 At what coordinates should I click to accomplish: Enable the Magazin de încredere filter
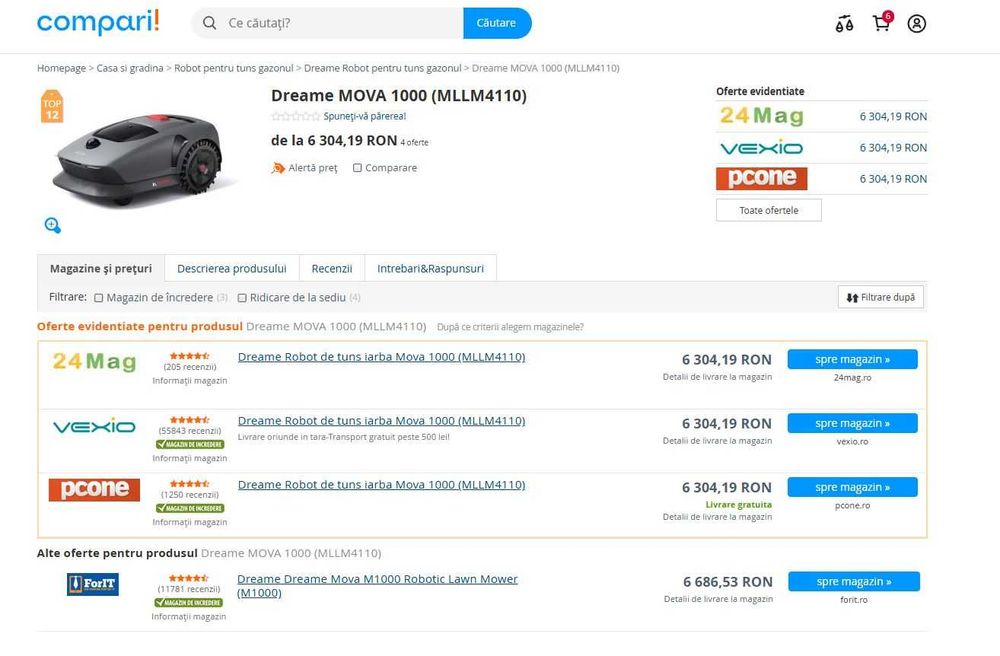click(98, 298)
